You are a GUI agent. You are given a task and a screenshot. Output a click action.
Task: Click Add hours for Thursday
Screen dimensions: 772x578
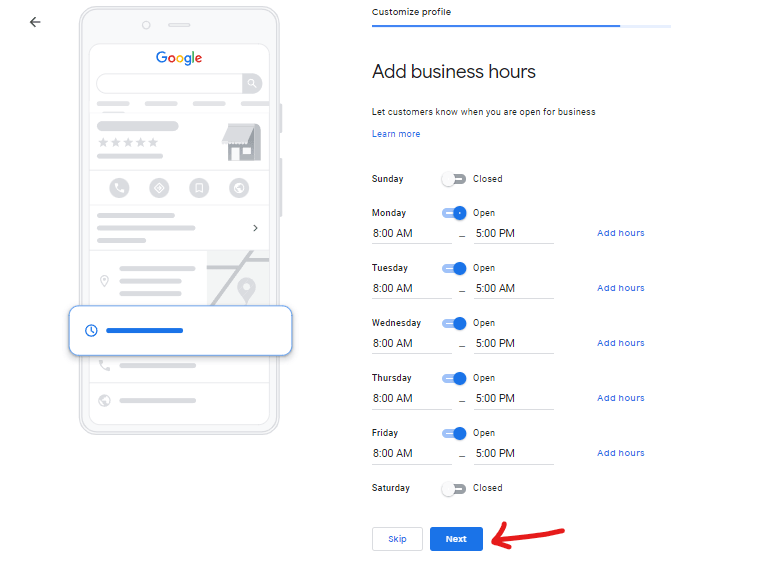pos(620,398)
